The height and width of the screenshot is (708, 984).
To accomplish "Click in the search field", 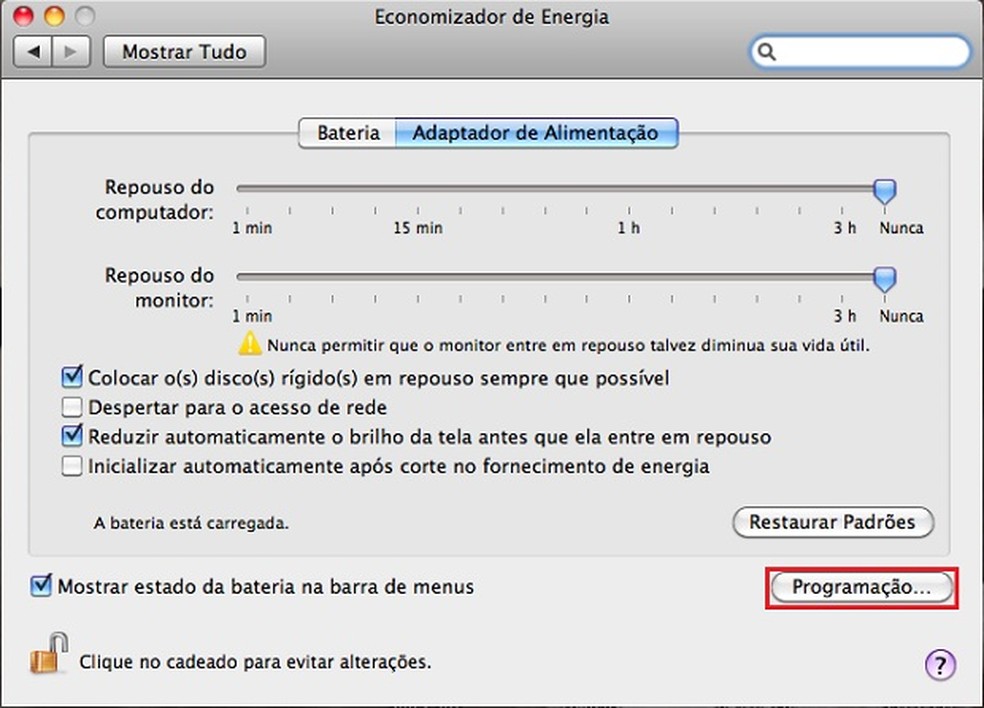I will pyautogui.click(x=860, y=51).
